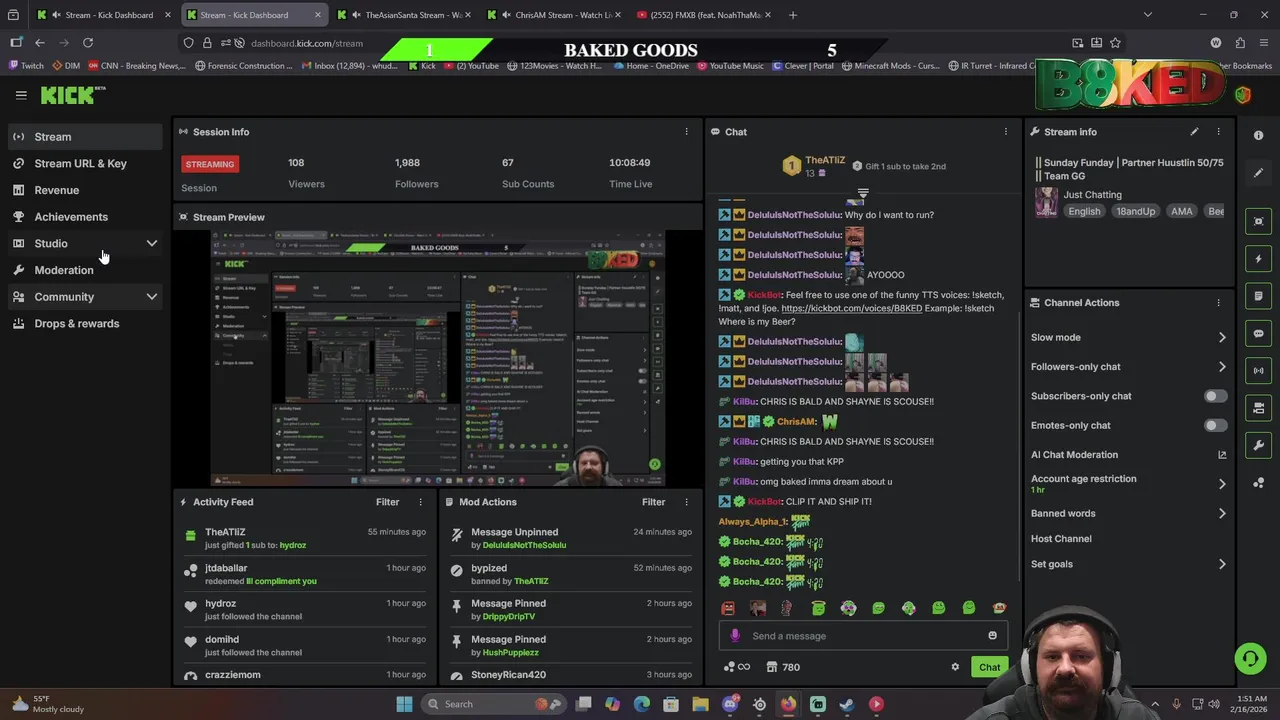Open Stream info panel three-dot menu

(1218, 132)
